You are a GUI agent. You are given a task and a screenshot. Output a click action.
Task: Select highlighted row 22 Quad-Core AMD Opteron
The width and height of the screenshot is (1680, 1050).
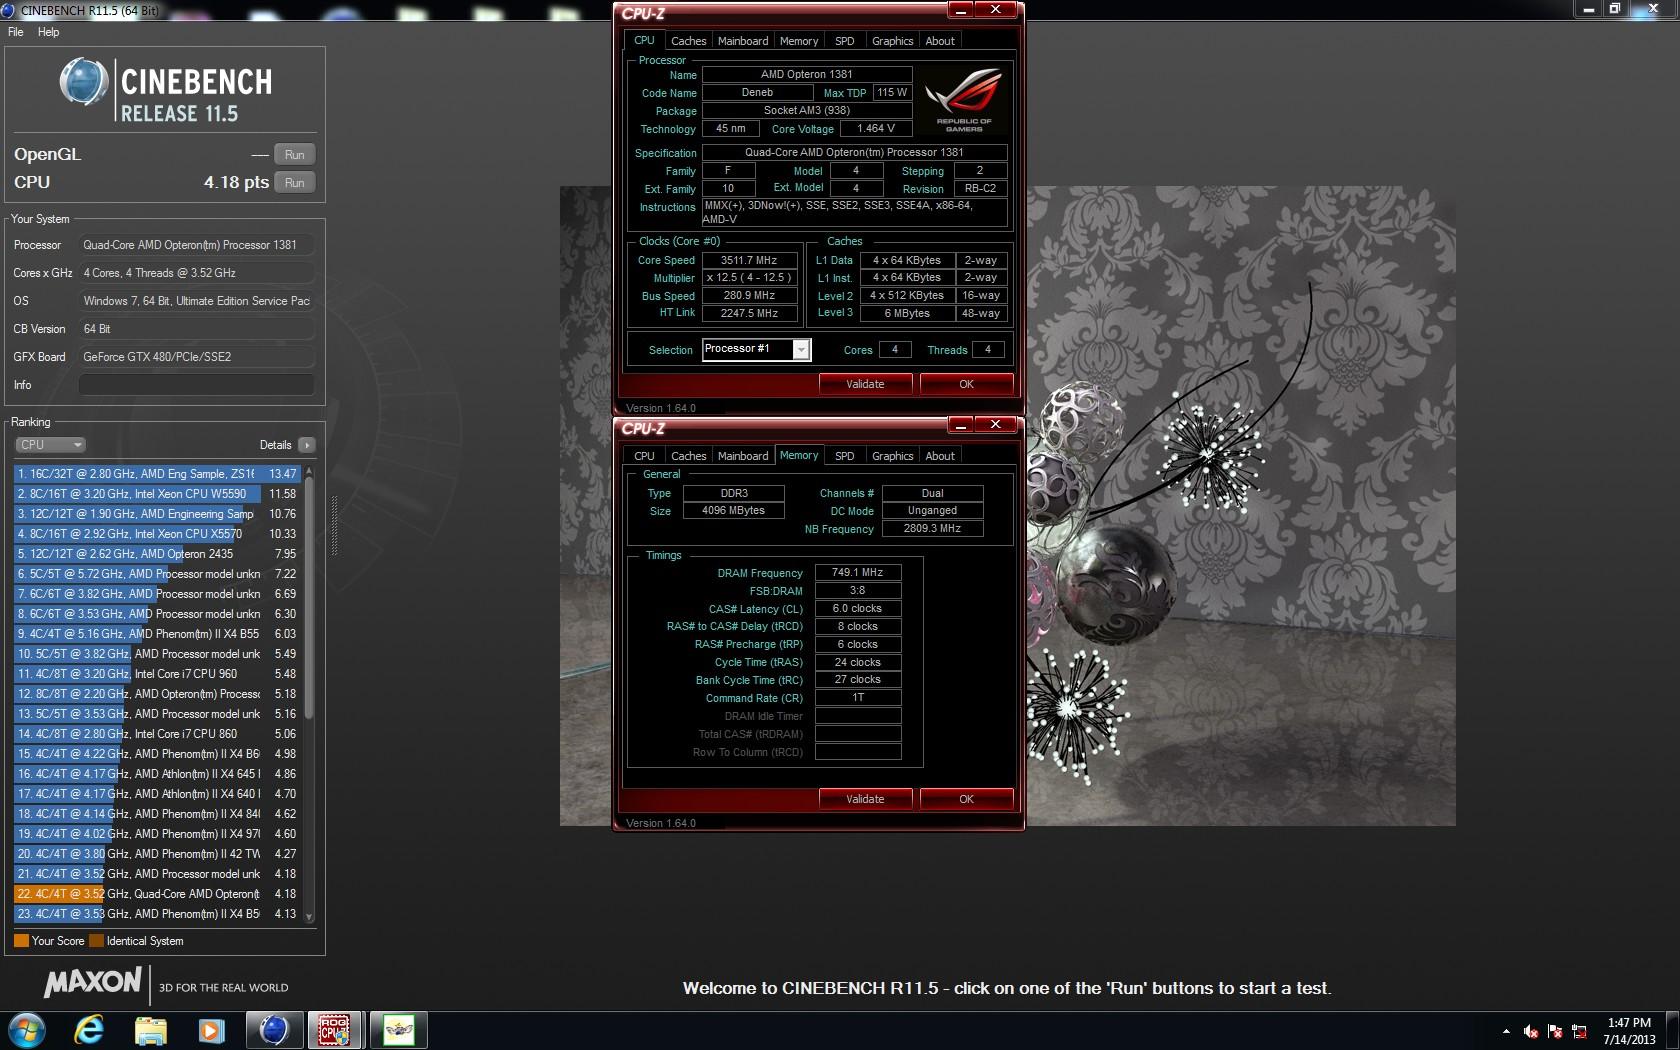(157, 894)
